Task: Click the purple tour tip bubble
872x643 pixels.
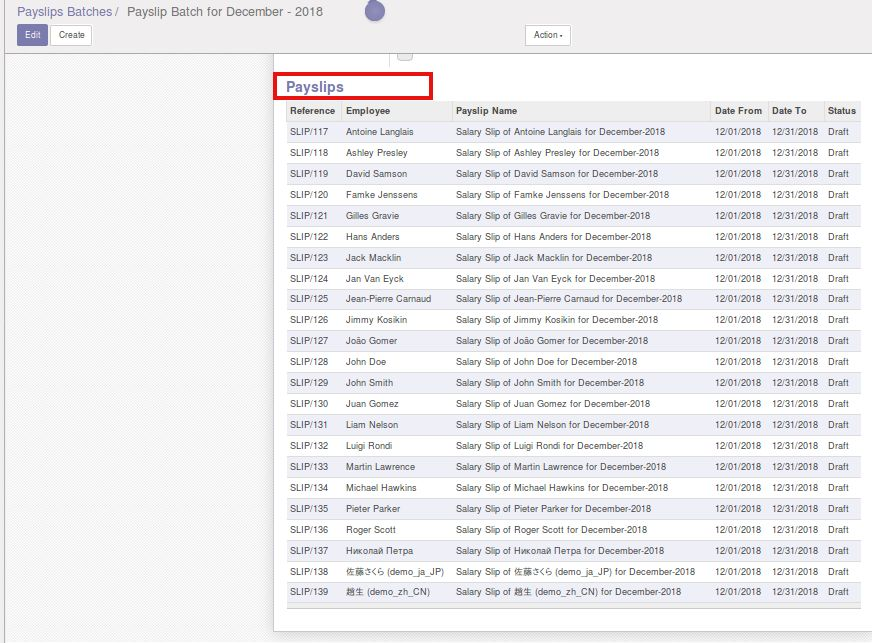Action: click(x=375, y=11)
